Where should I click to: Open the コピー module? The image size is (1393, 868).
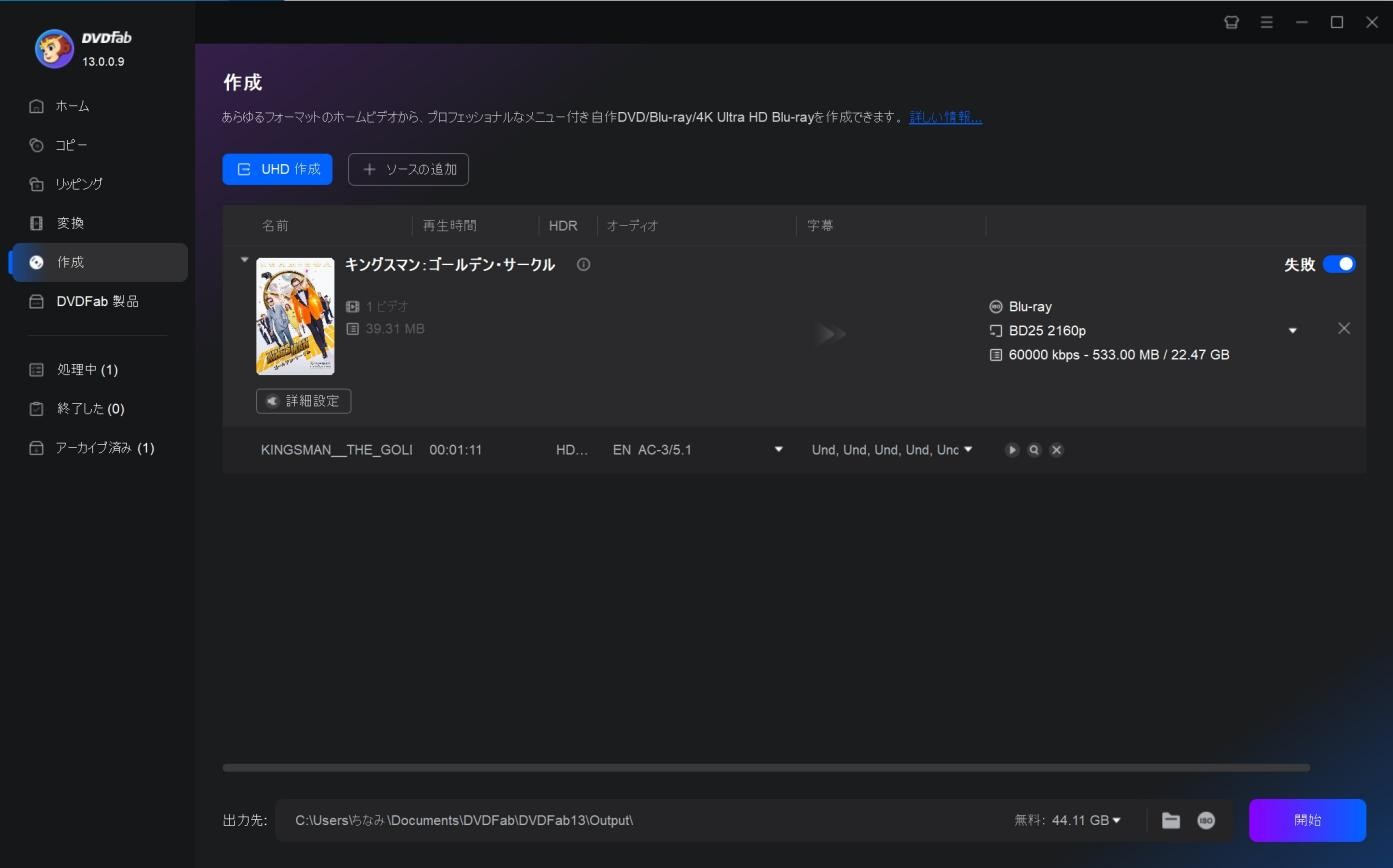(x=98, y=145)
